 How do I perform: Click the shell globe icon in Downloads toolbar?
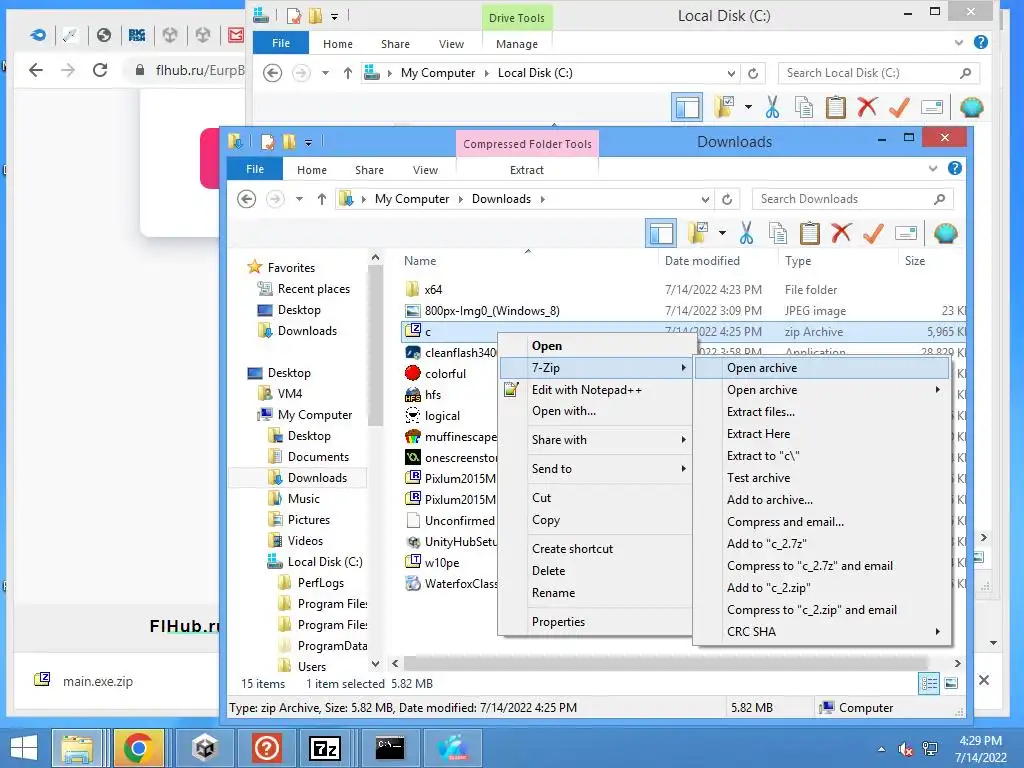(x=945, y=233)
